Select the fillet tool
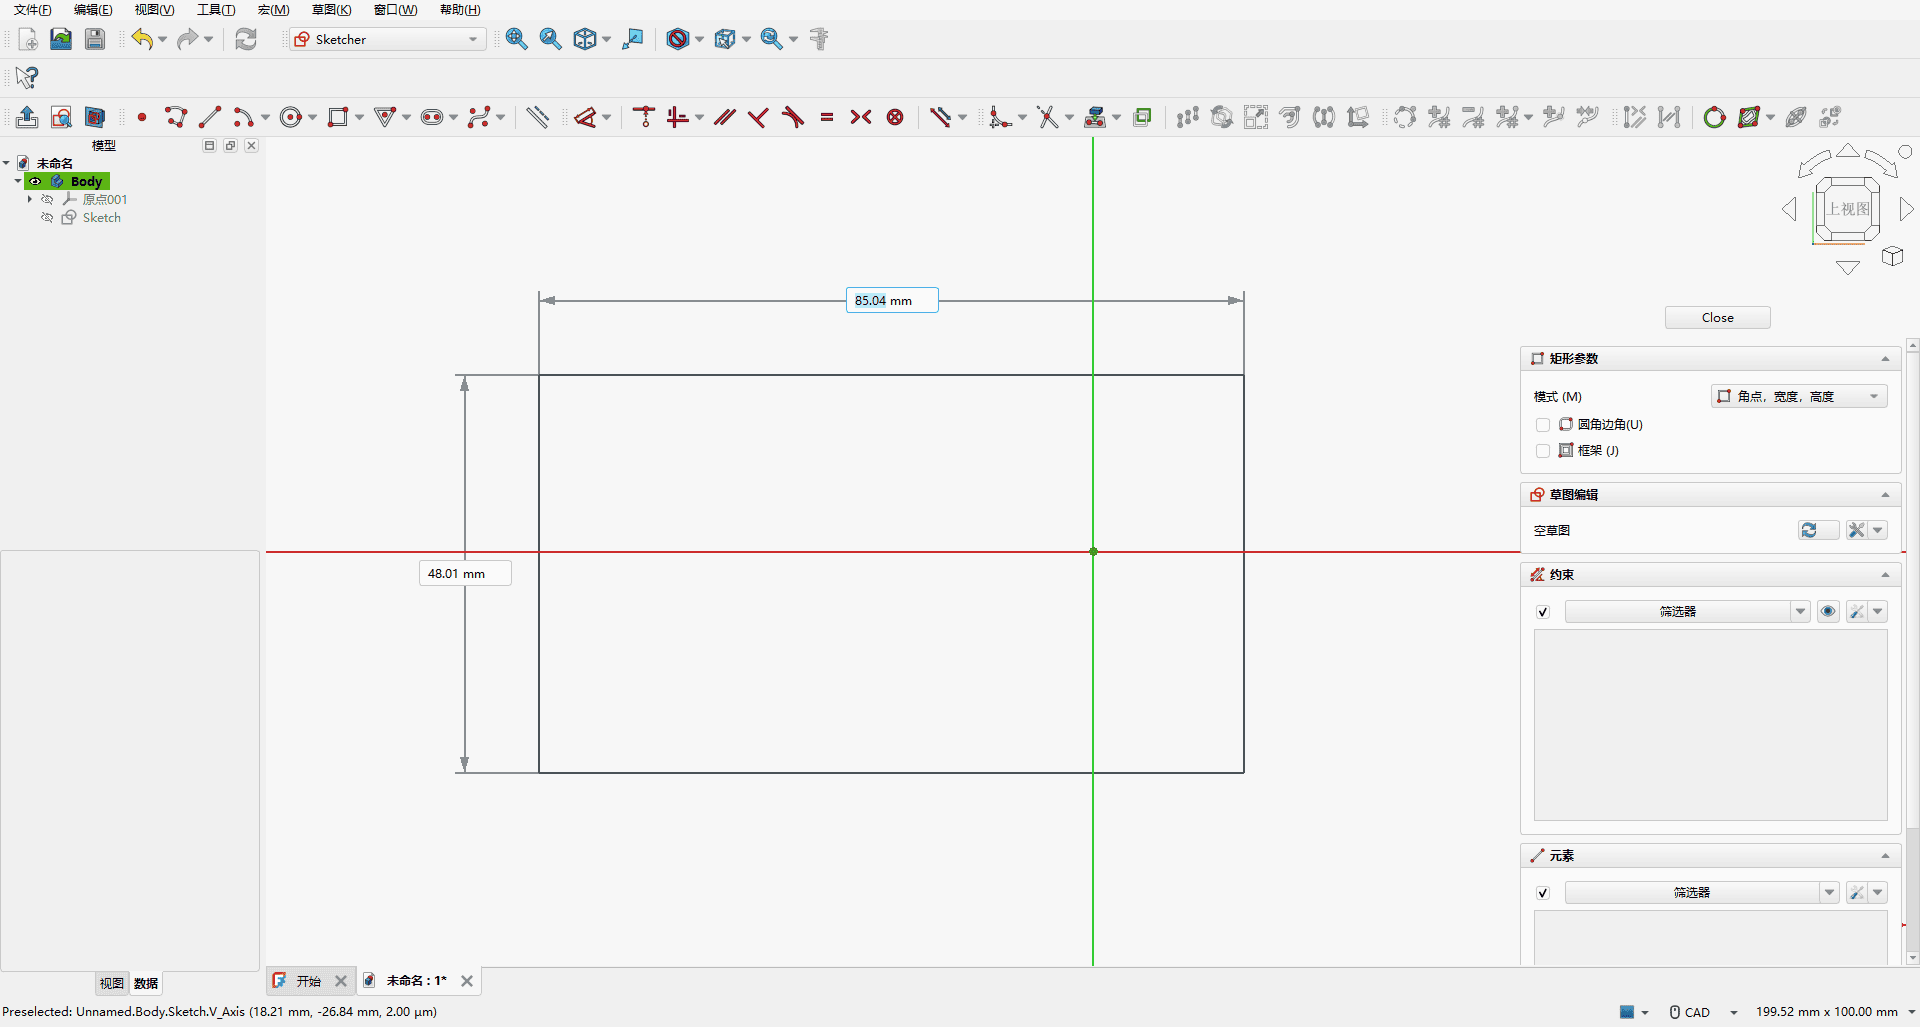Screen dimensions: 1920x1027 [1000, 117]
